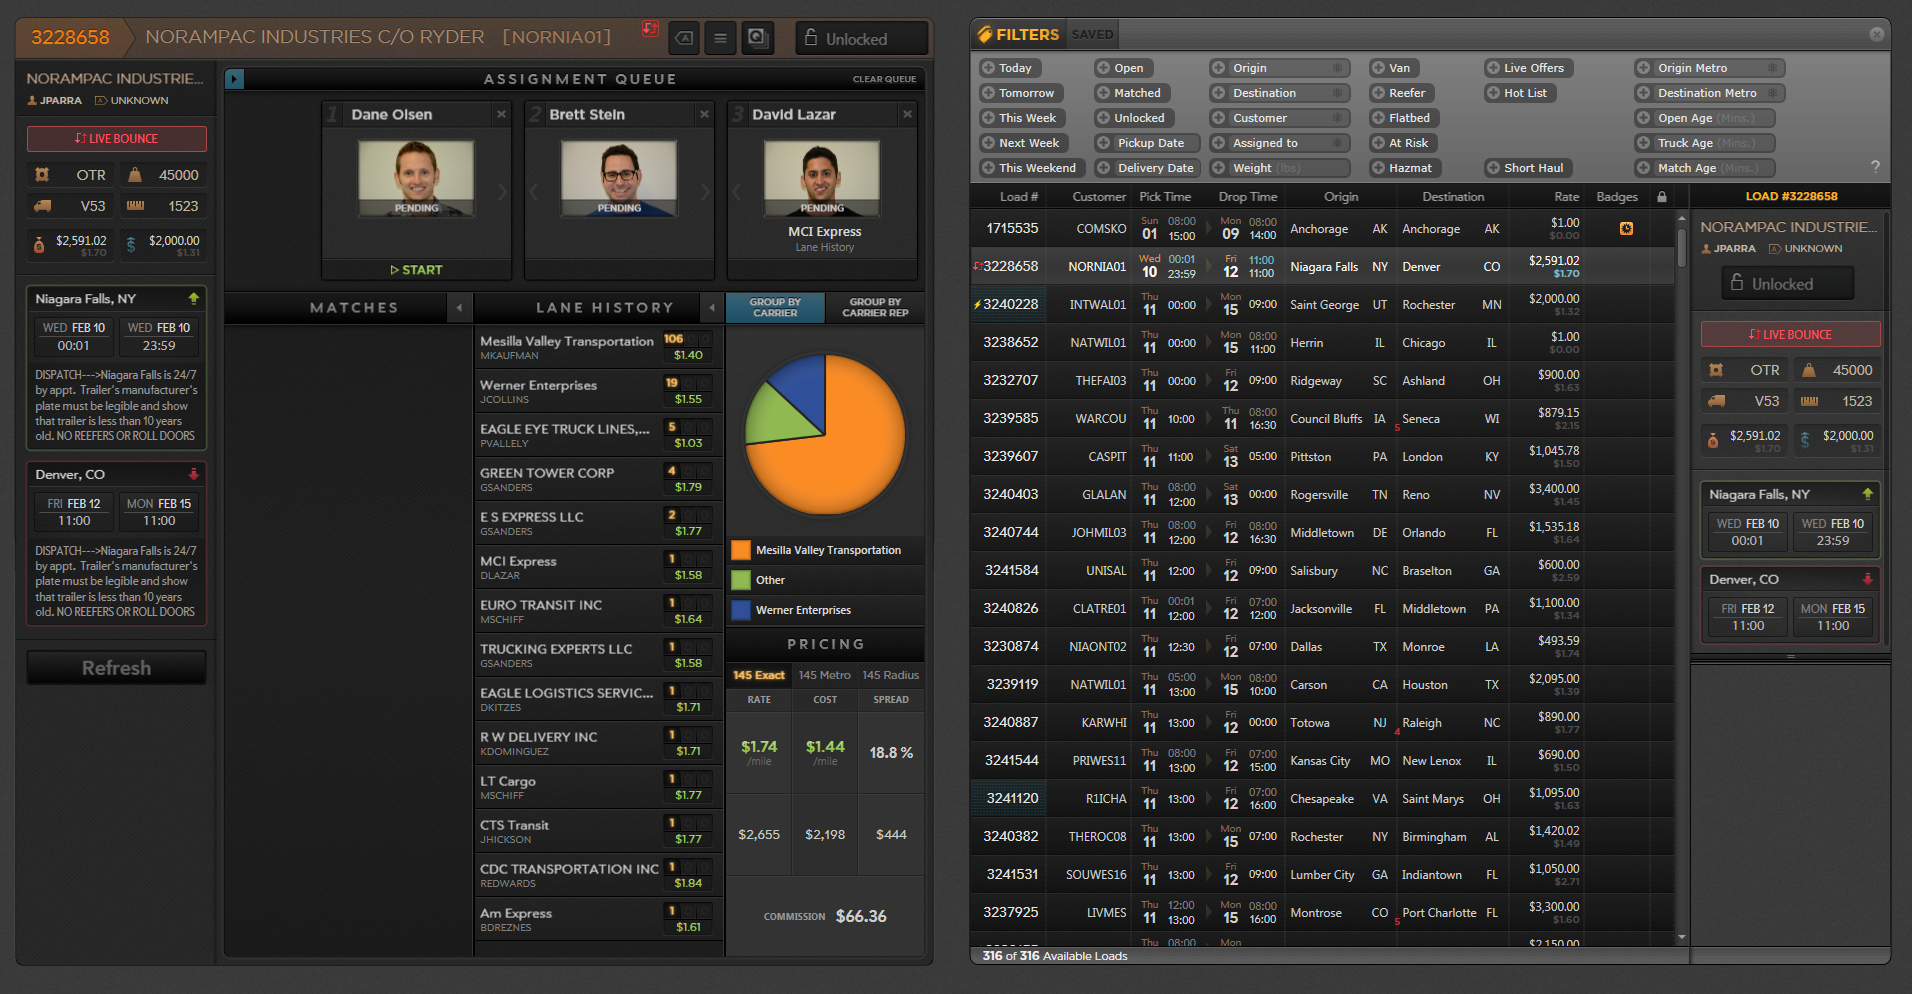Viewport: 1912px width, 994px height.
Task: Toggle the Live Offers filter
Action: [1528, 68]
